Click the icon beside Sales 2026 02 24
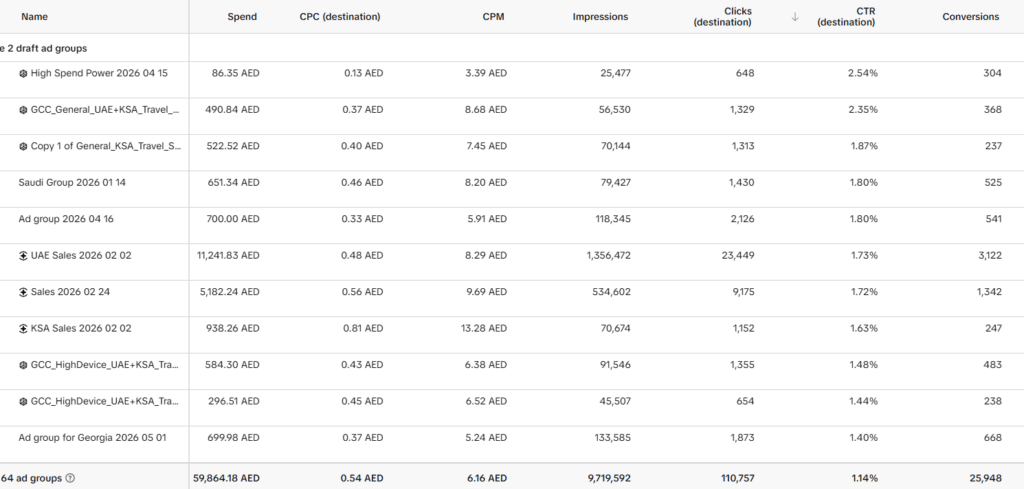Viewport: 1024px width, 489px height. coord(23,292)
